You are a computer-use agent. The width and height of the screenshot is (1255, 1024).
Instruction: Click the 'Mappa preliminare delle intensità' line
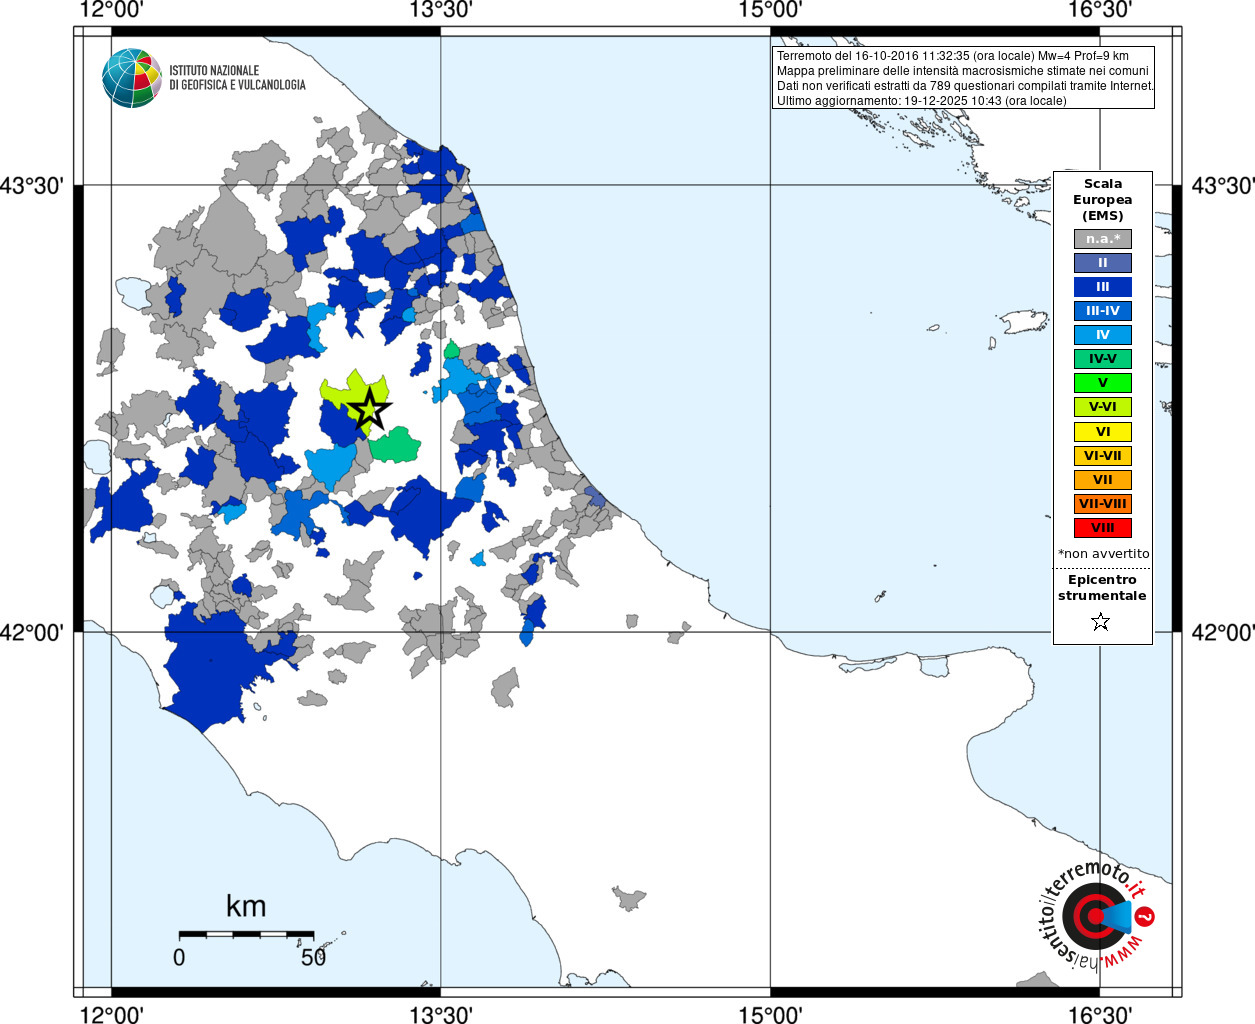(962, 71)
